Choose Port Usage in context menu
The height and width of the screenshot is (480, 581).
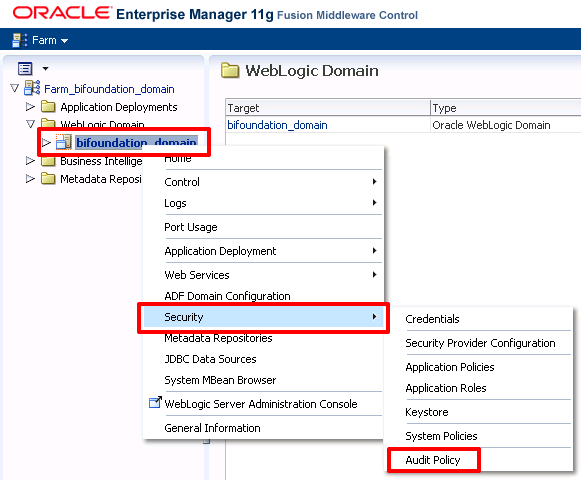[x=191, y=227]
